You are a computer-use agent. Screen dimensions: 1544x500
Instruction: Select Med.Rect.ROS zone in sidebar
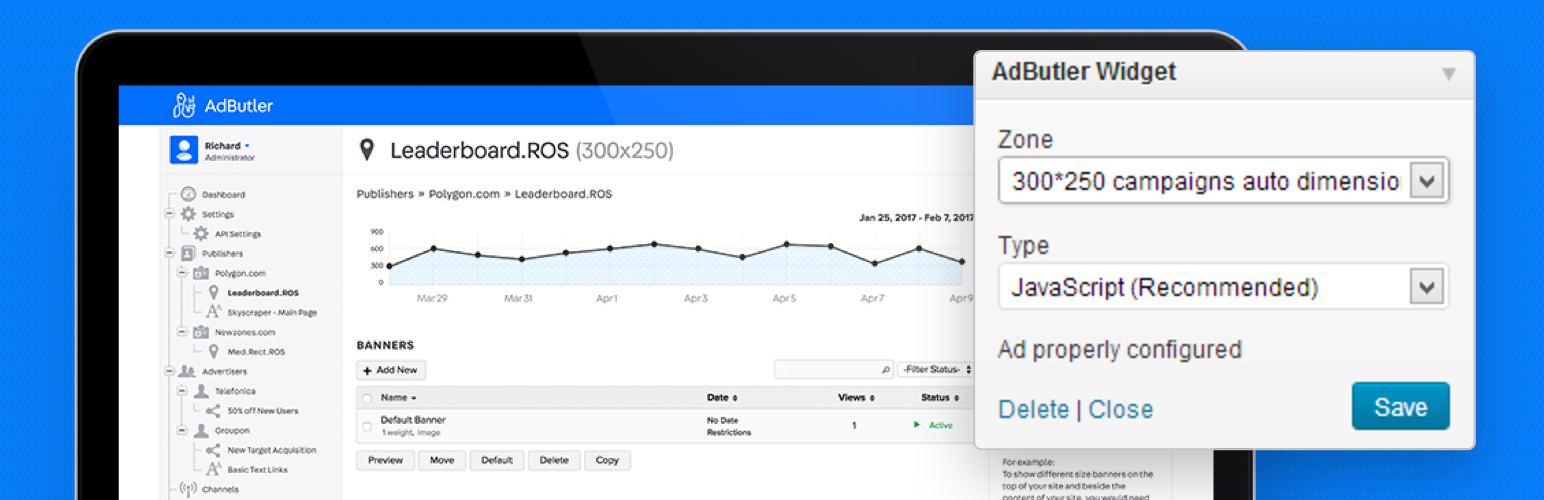(256, 352)
